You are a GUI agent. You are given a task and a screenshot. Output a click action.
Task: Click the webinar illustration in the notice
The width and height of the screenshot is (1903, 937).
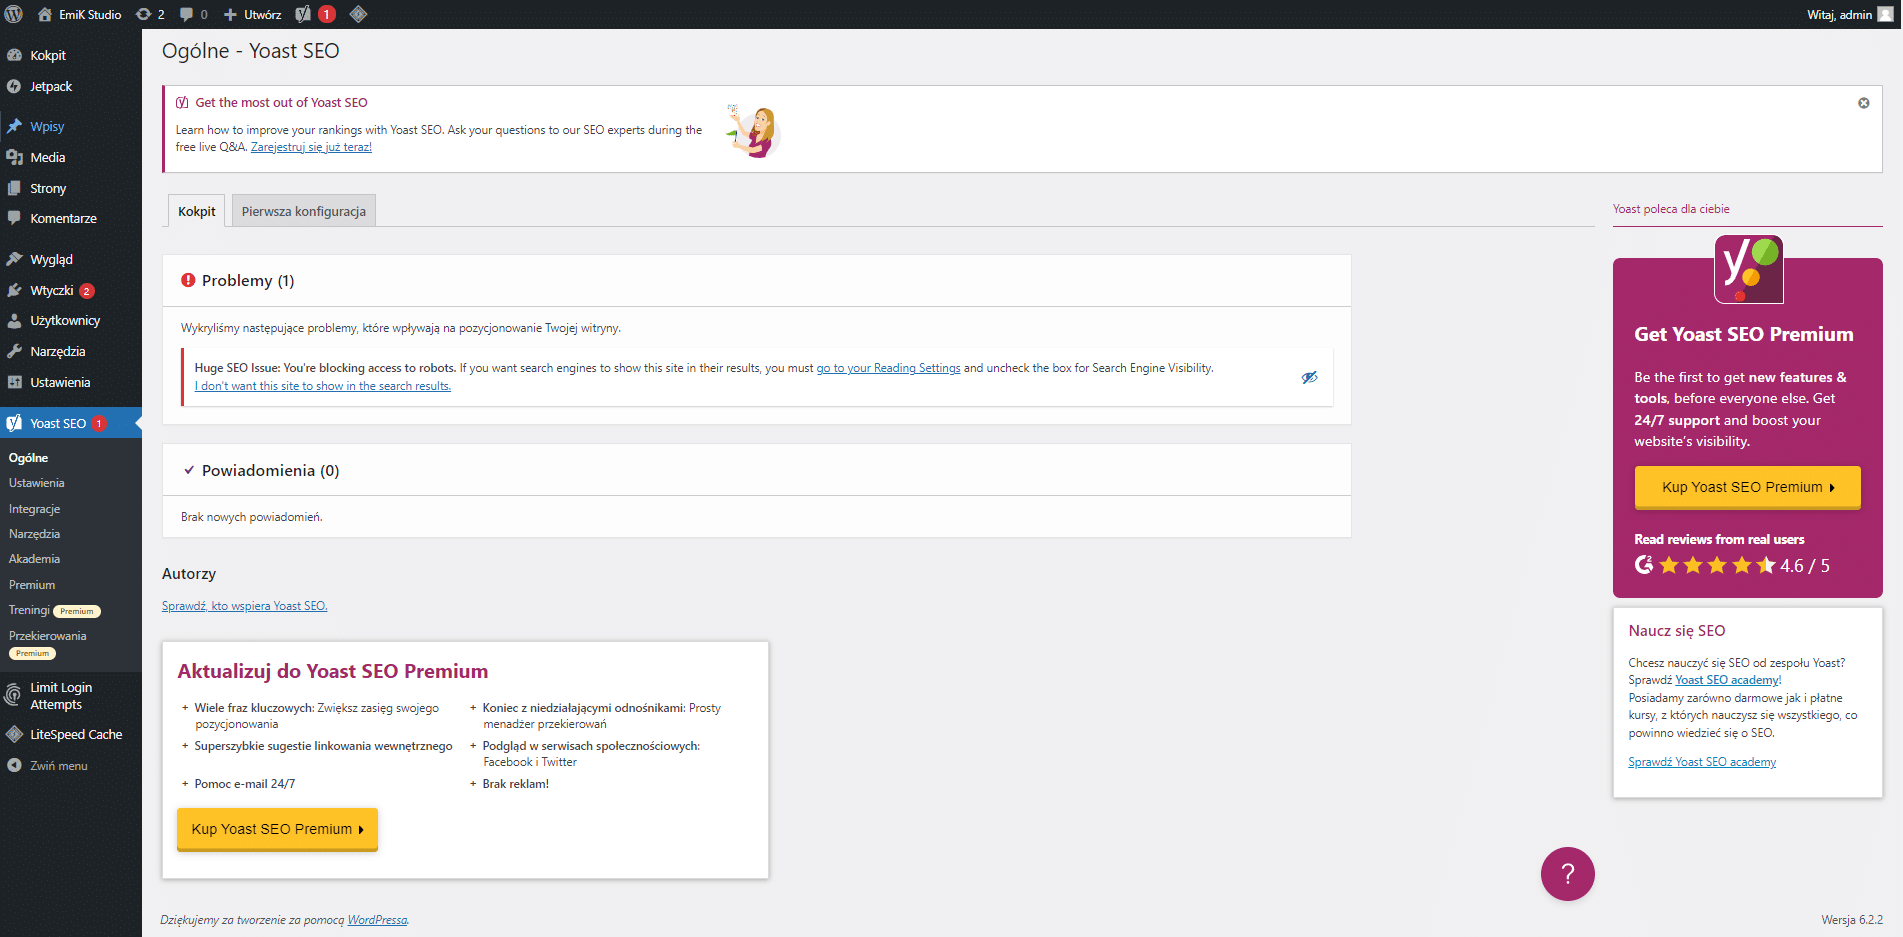(x=754, y=130)
